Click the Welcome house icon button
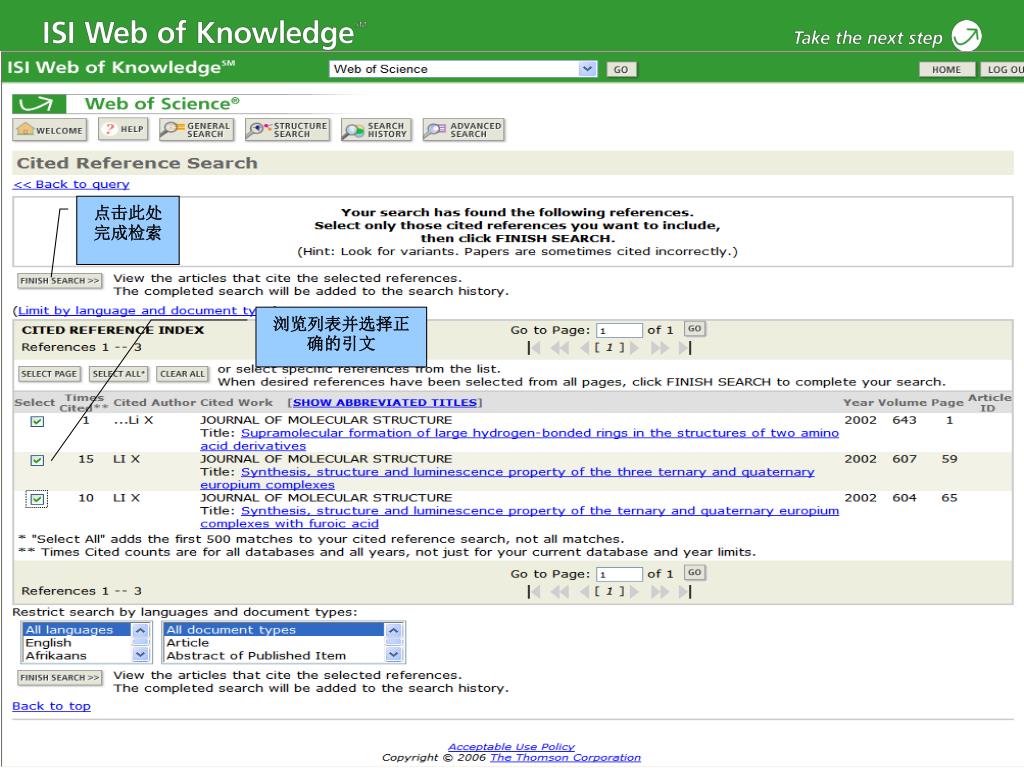This screenshot has height=768, width=1024. (50, 129)
